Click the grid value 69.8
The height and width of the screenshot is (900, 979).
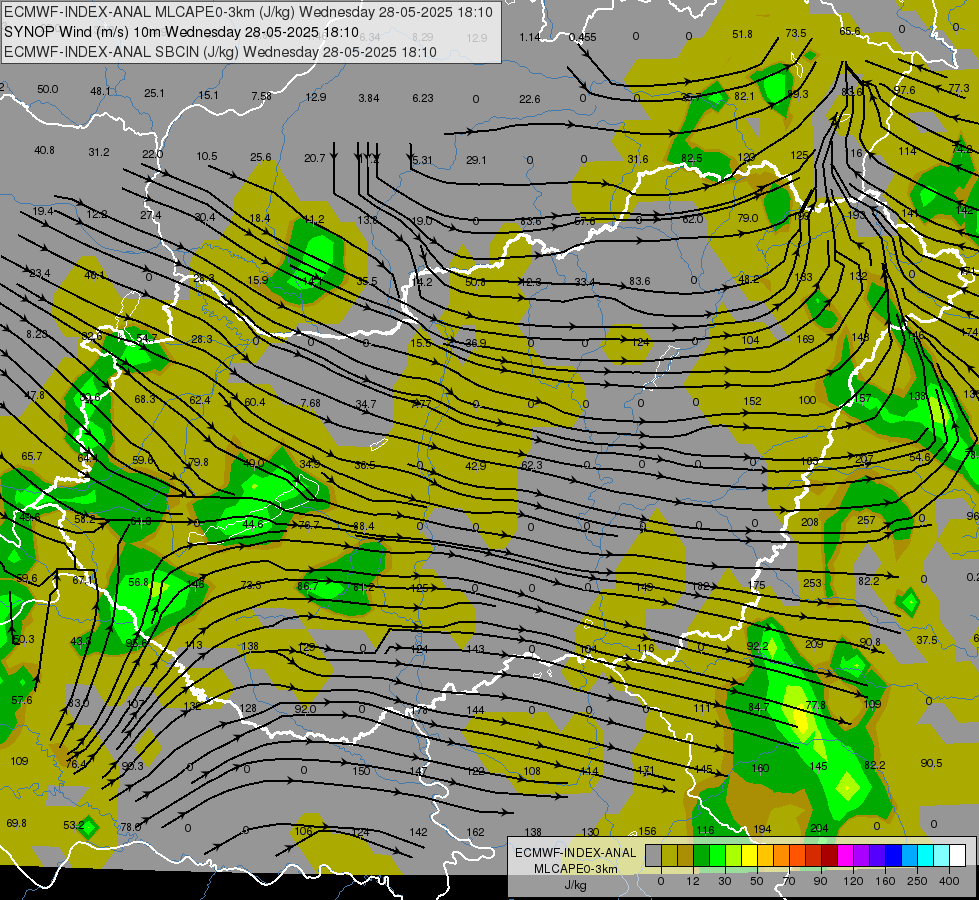tap(17, 823)
